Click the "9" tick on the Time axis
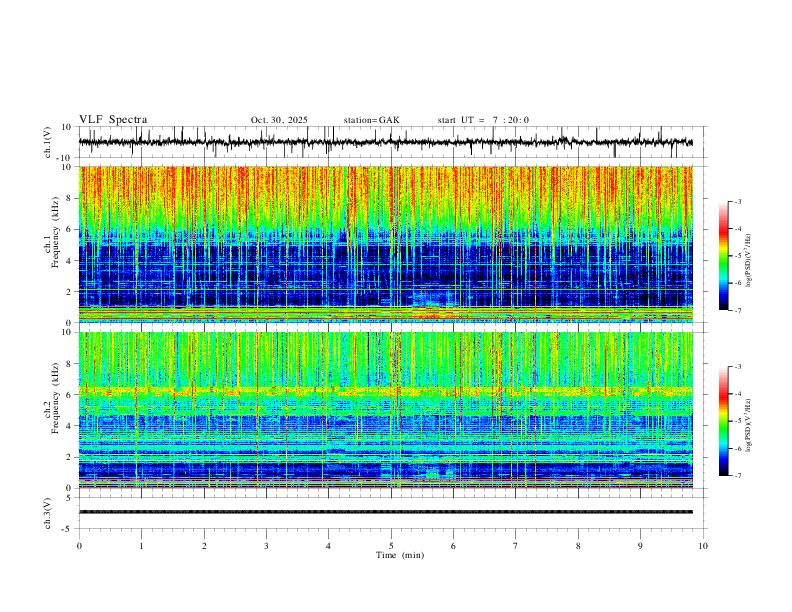 click(x=640, y=546)
